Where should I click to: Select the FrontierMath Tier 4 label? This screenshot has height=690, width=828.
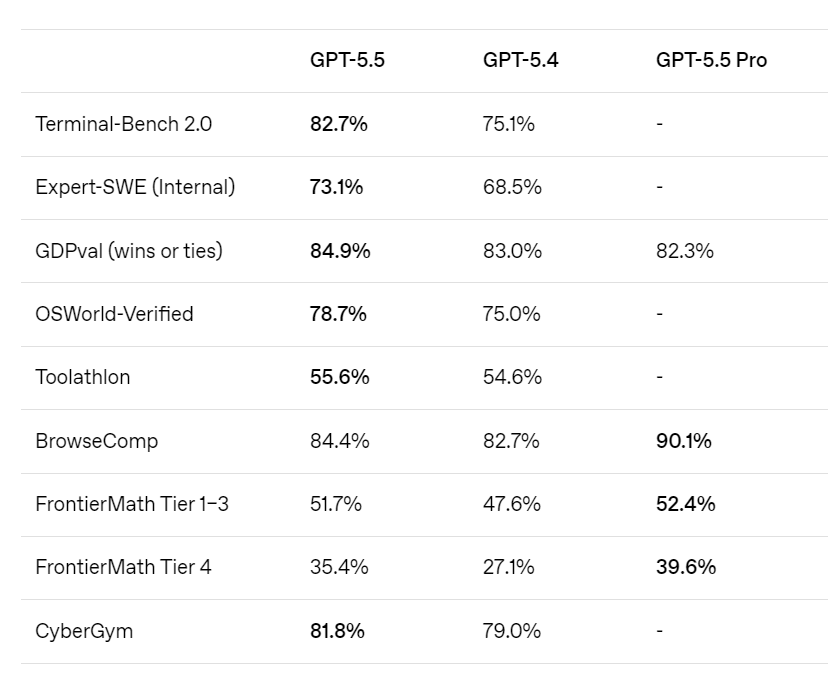click(x=123, y=567)
